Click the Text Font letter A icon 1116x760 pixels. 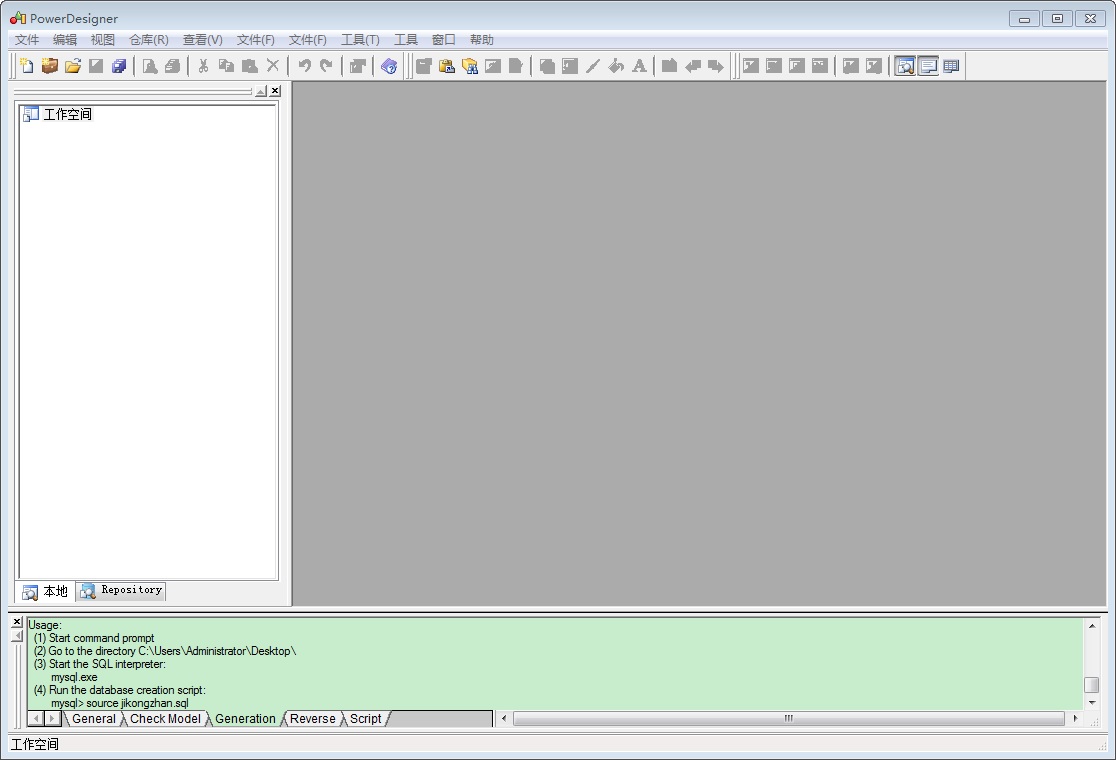pyautogui.click(x=639, y=66)
